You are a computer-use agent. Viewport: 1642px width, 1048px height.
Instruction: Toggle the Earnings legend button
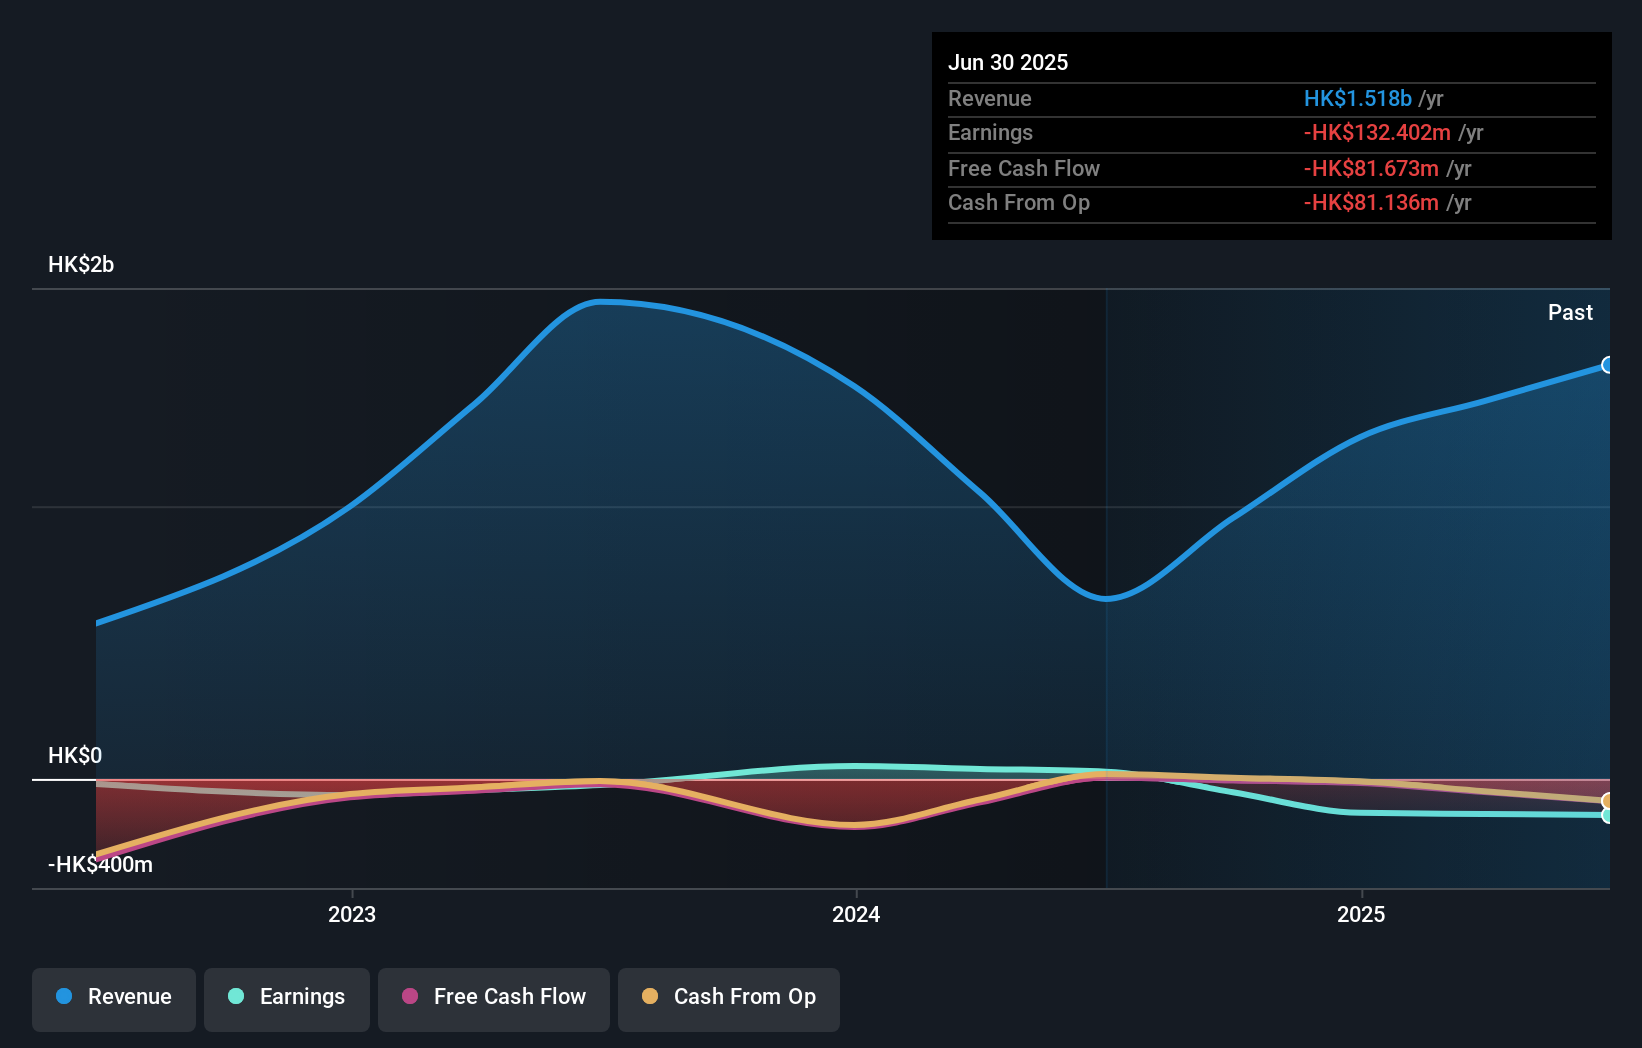[287, 999]
